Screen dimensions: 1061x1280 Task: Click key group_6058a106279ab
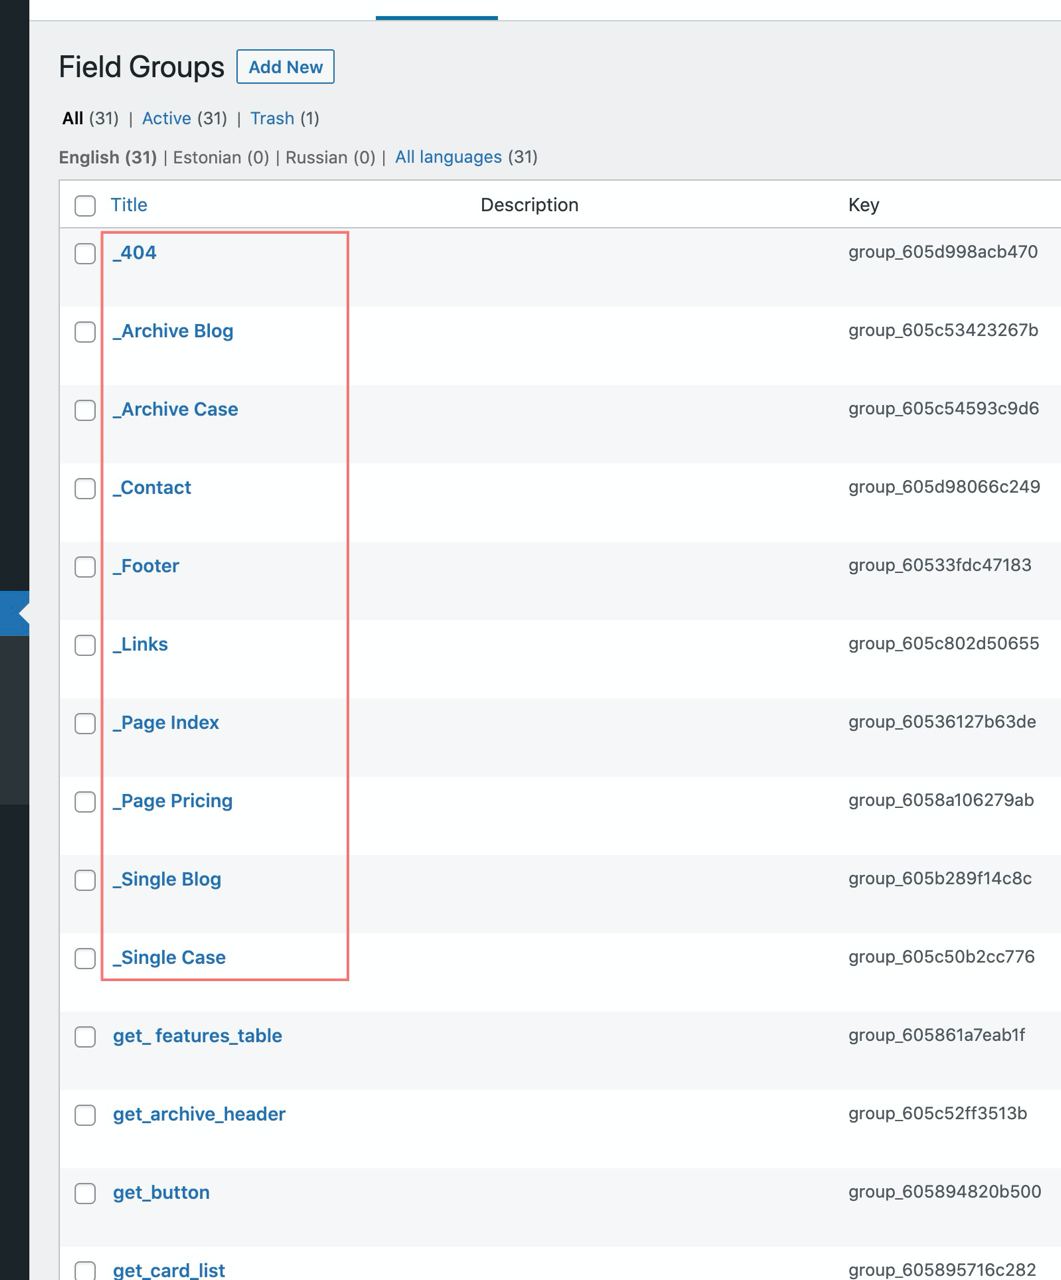tap(941, 800)
